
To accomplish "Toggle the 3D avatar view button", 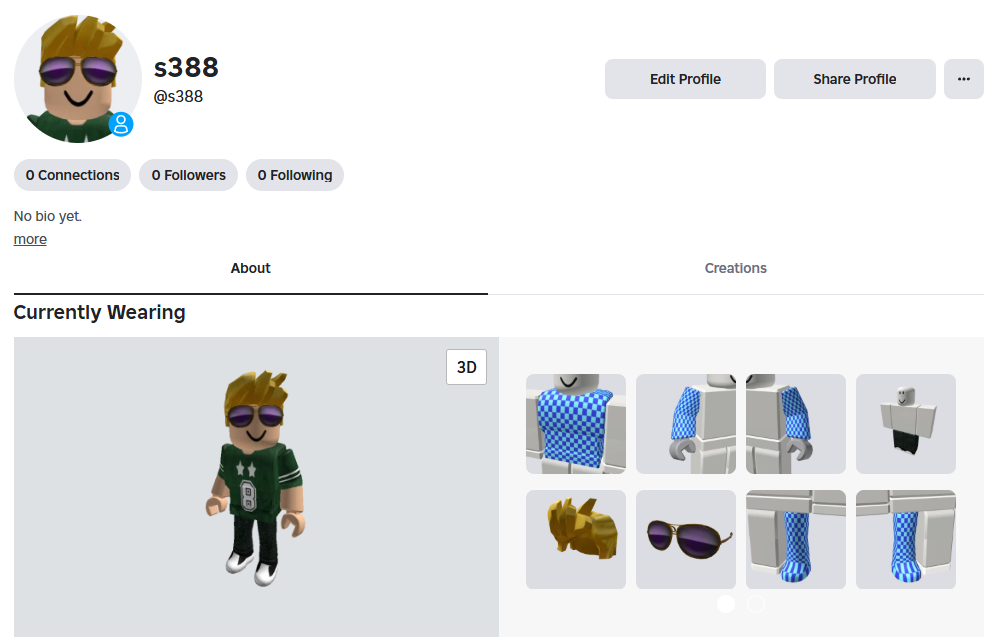I will (x=466, y=367).
